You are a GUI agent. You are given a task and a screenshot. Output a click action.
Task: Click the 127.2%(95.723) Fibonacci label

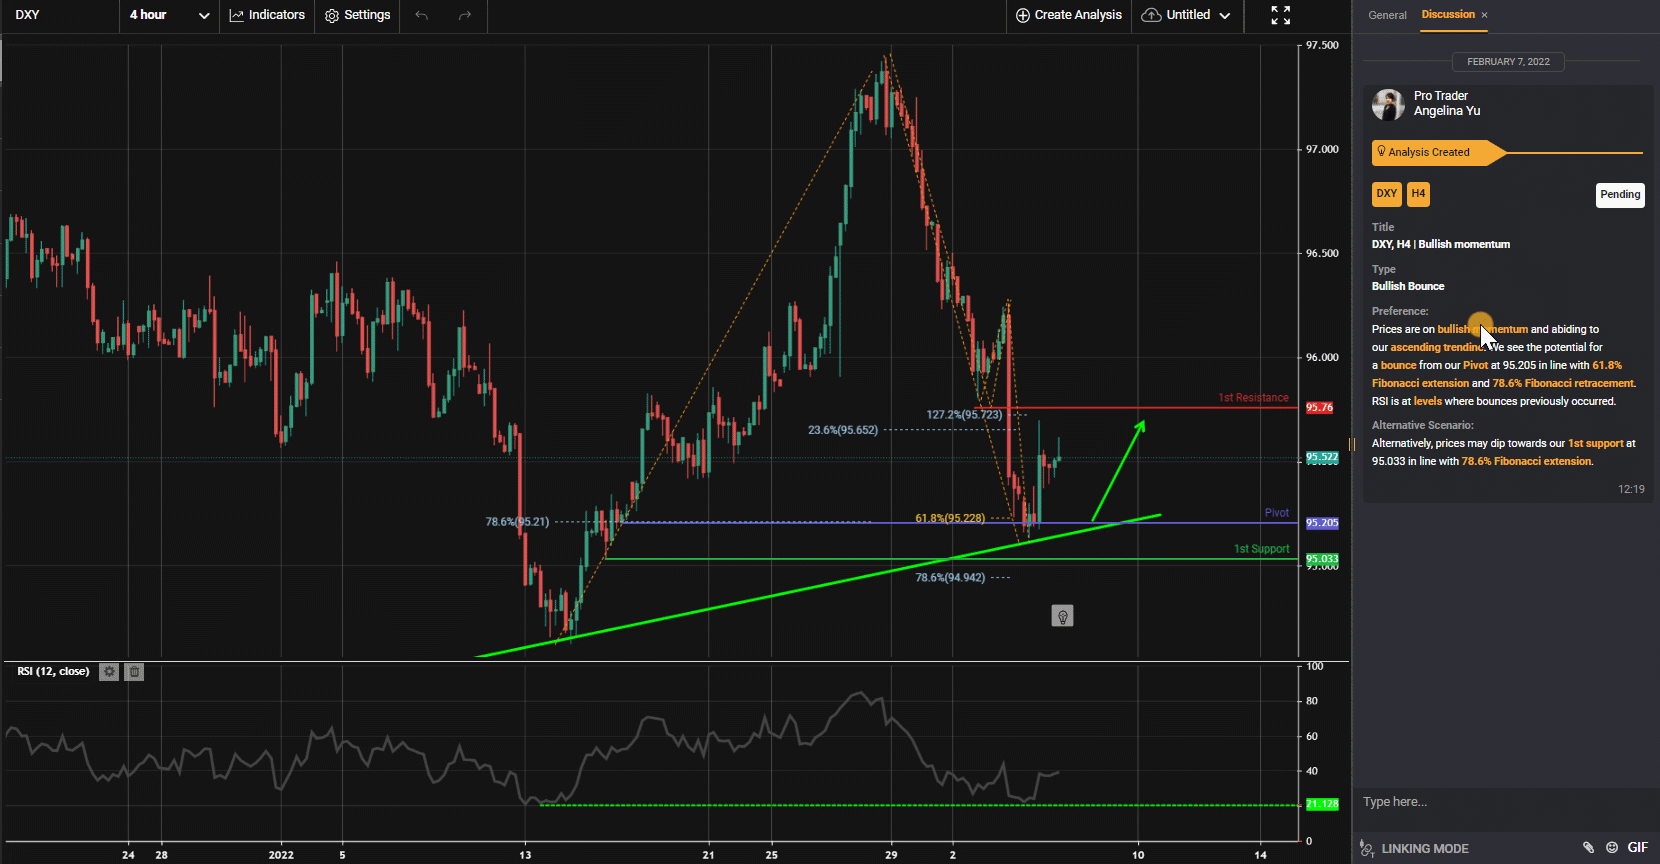[964, 414]
